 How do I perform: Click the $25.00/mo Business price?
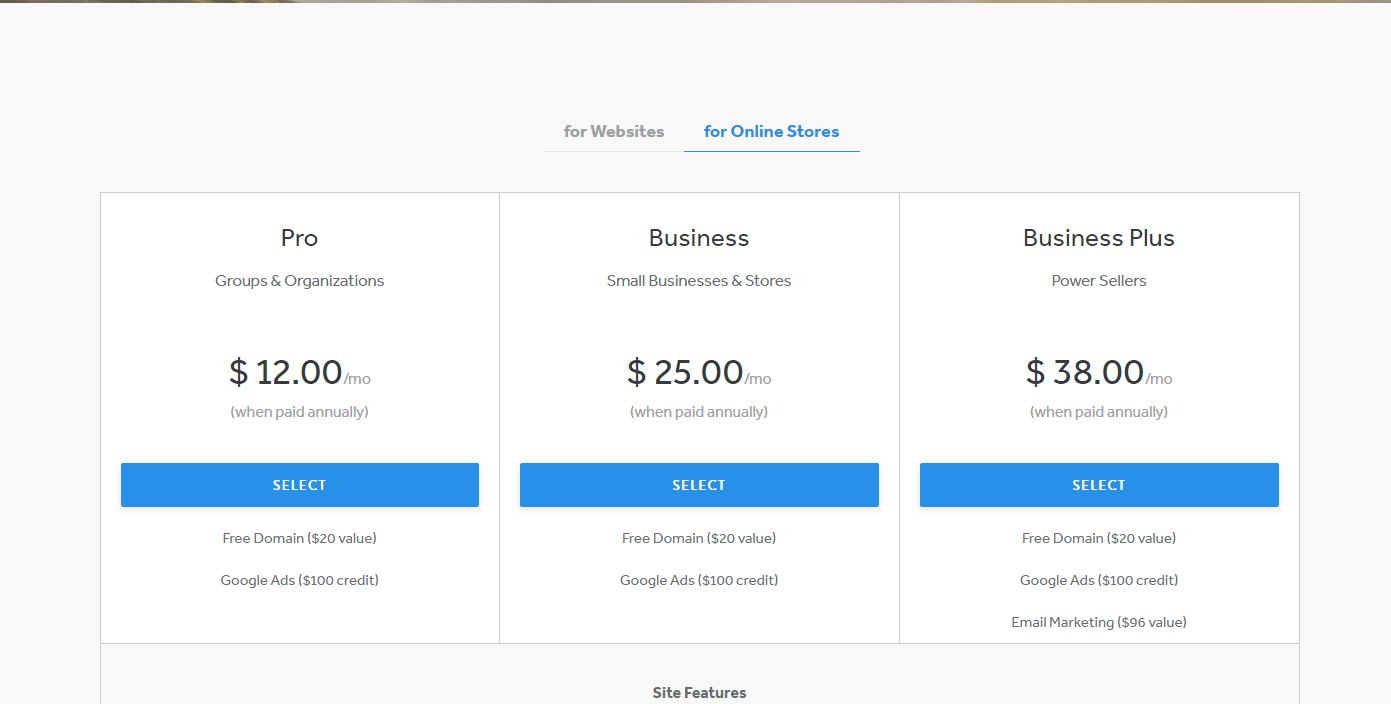(x=698, y=371)
